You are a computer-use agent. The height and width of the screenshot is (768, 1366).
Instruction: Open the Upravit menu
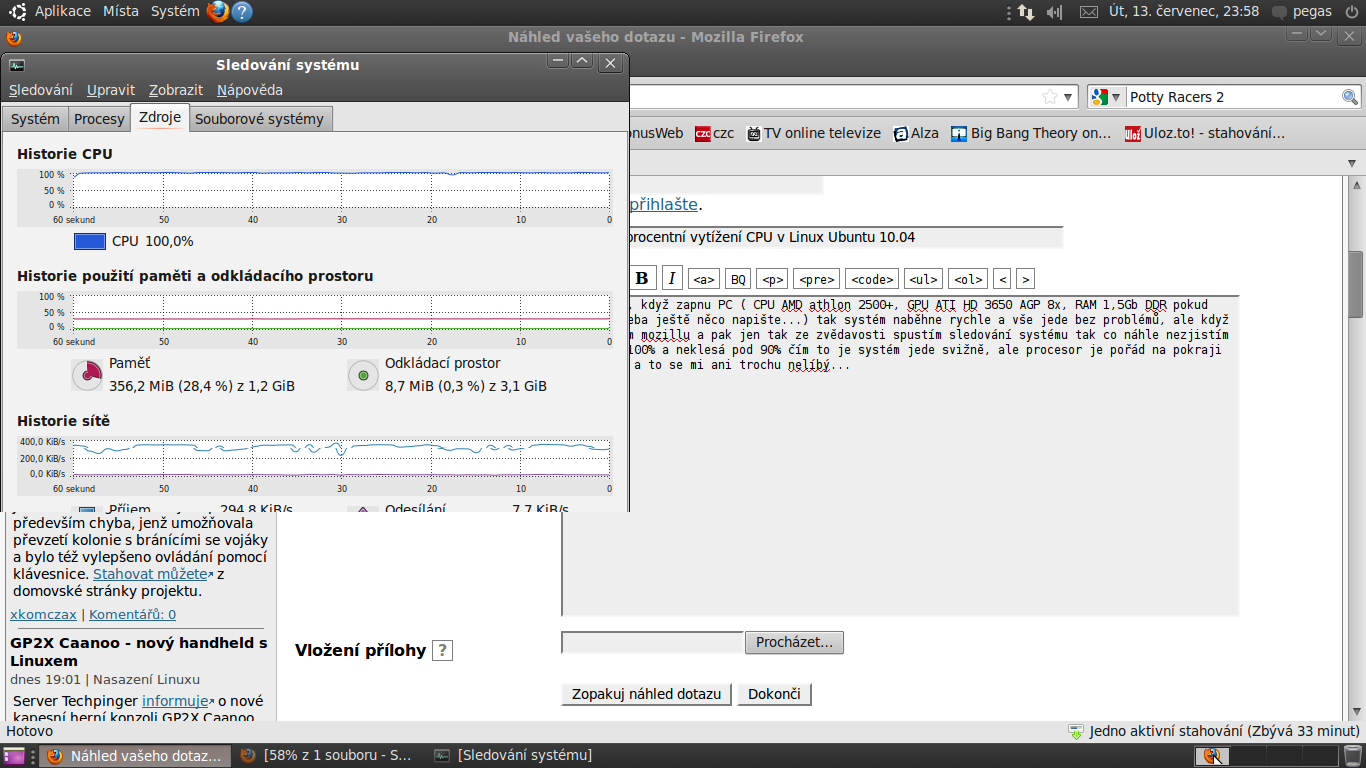pyautogui.click(x=111, y=90)
